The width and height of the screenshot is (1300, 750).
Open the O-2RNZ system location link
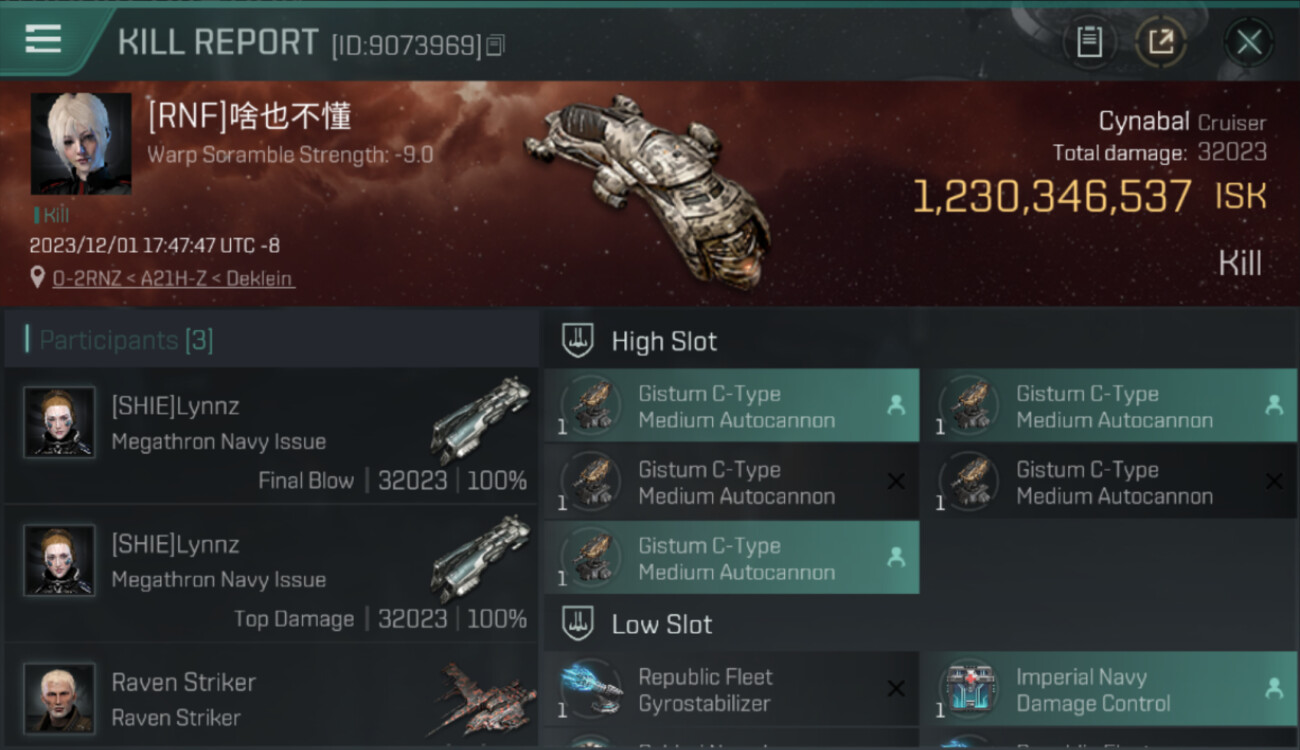173,279
